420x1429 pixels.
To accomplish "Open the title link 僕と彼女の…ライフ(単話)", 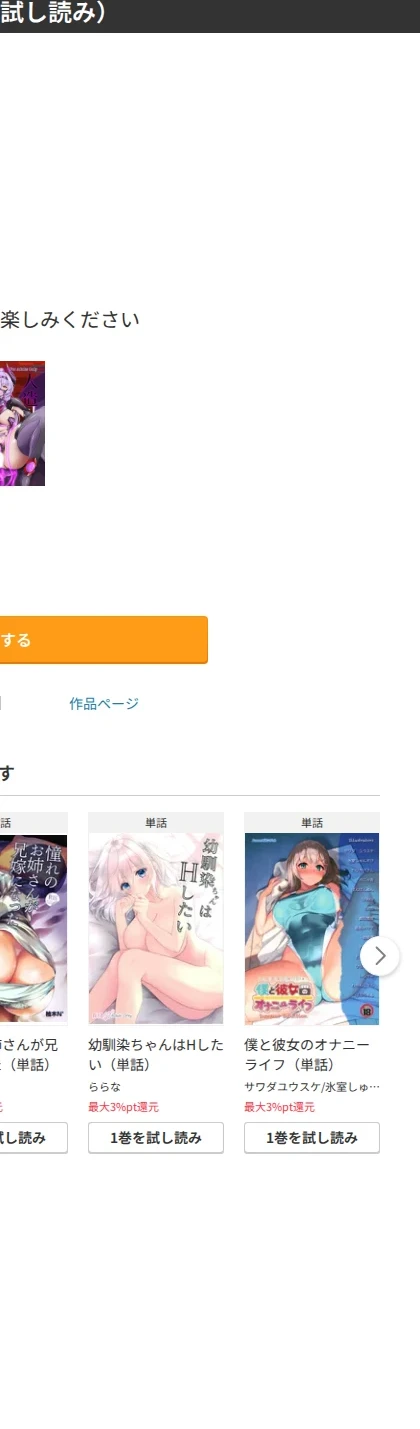I will 307,1054.
